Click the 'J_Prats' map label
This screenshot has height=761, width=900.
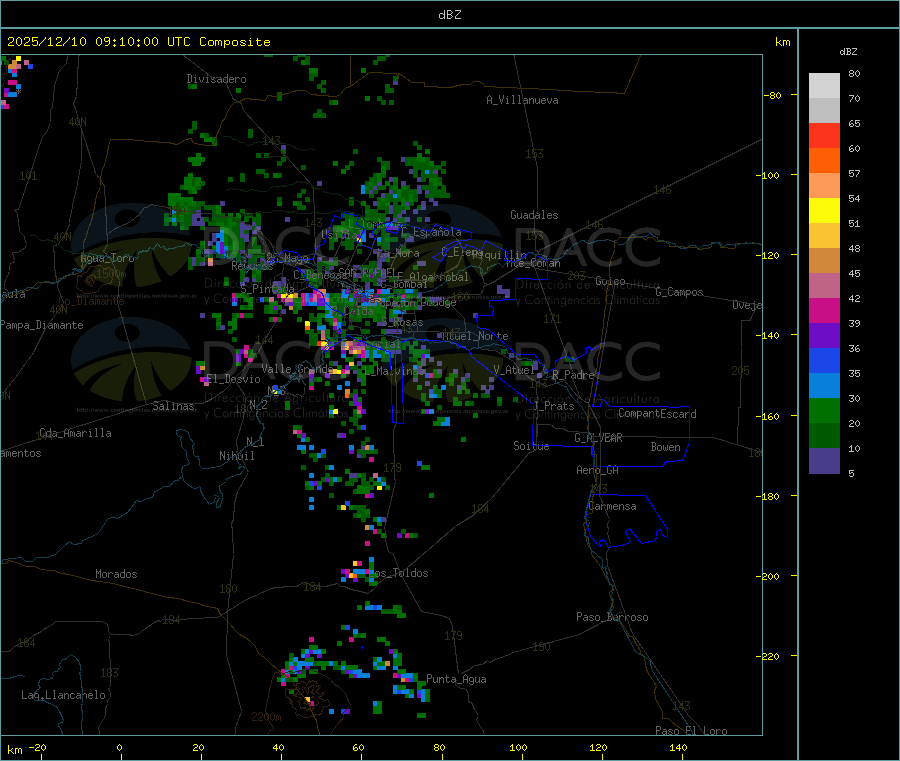[x=553, y=406]
